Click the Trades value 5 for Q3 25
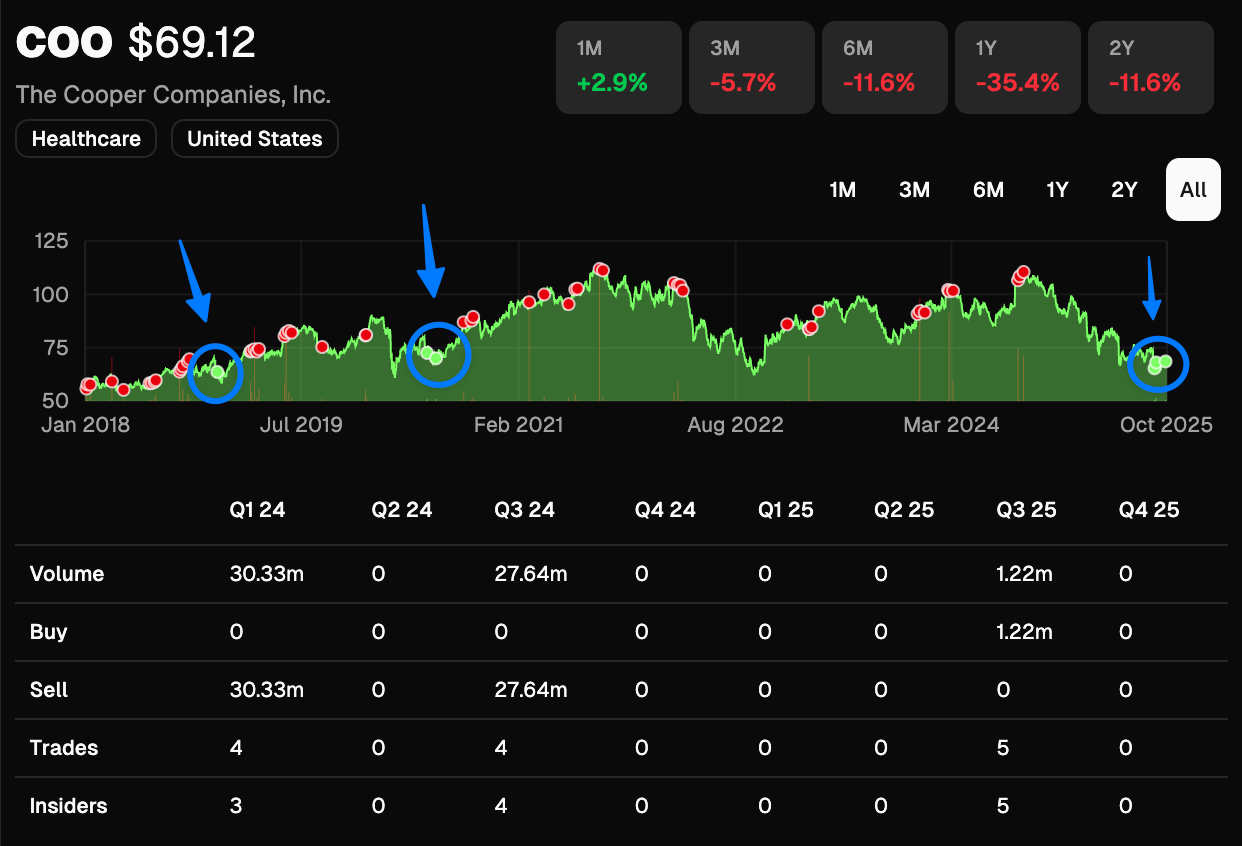 1003,748
